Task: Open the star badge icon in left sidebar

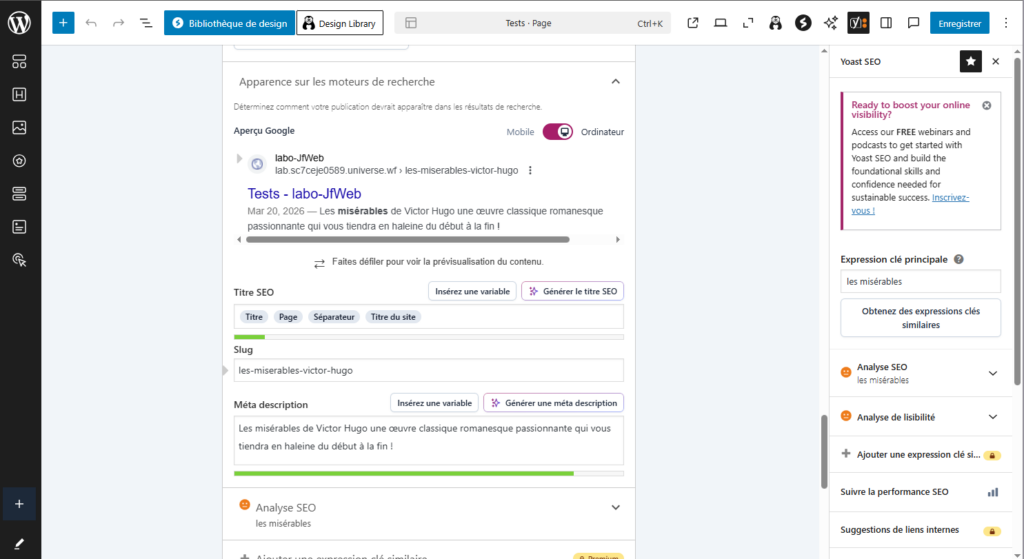Action: tap(20, 161)
